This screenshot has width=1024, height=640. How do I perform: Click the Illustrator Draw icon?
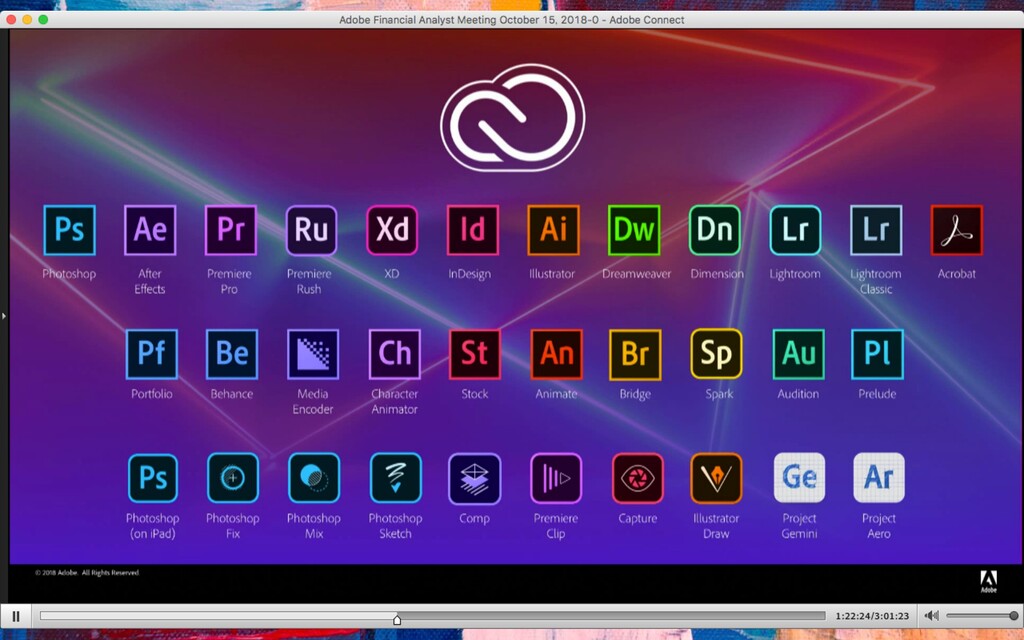[716, 479]
